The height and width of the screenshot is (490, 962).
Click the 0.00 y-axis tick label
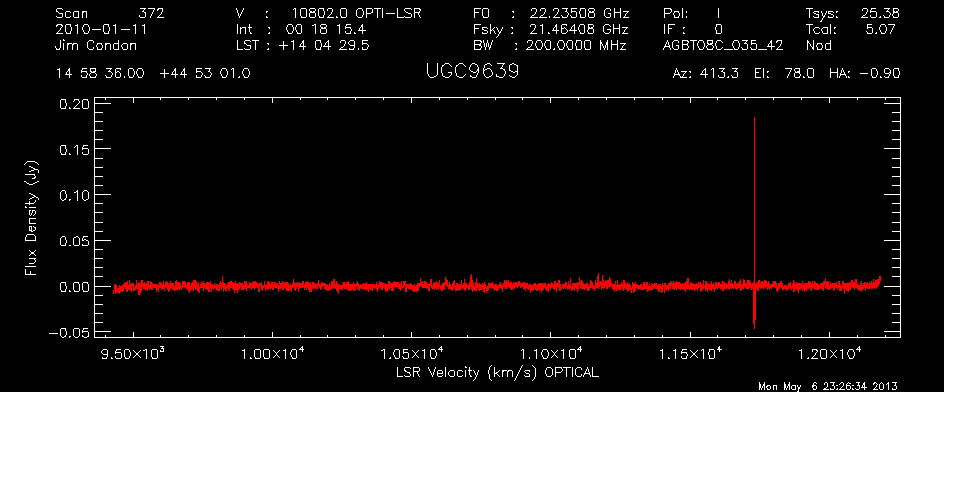[74, 287]
